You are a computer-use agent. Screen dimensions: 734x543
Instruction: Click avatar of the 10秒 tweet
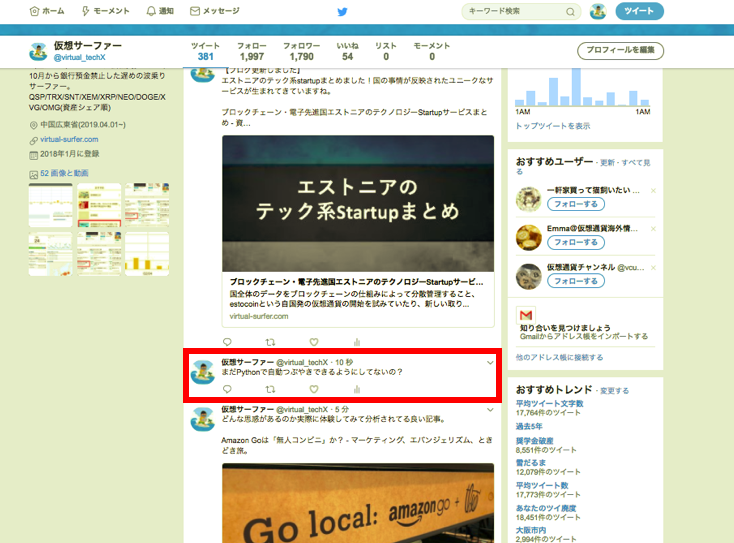tap(203, 372)
